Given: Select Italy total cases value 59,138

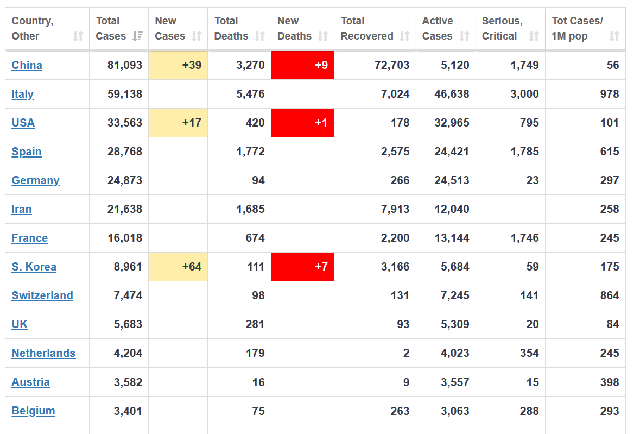Looking at the screenshot, I should 125,94.
